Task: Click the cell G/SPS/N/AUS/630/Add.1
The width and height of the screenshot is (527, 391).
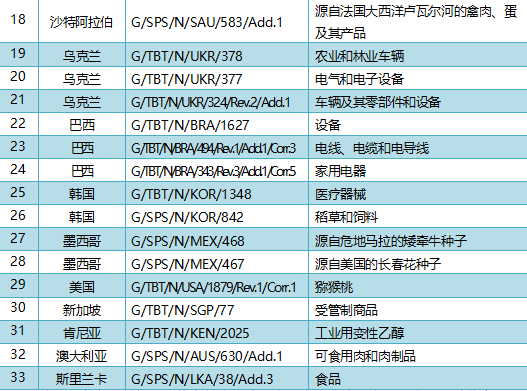Action: click(x=217, y=355)
